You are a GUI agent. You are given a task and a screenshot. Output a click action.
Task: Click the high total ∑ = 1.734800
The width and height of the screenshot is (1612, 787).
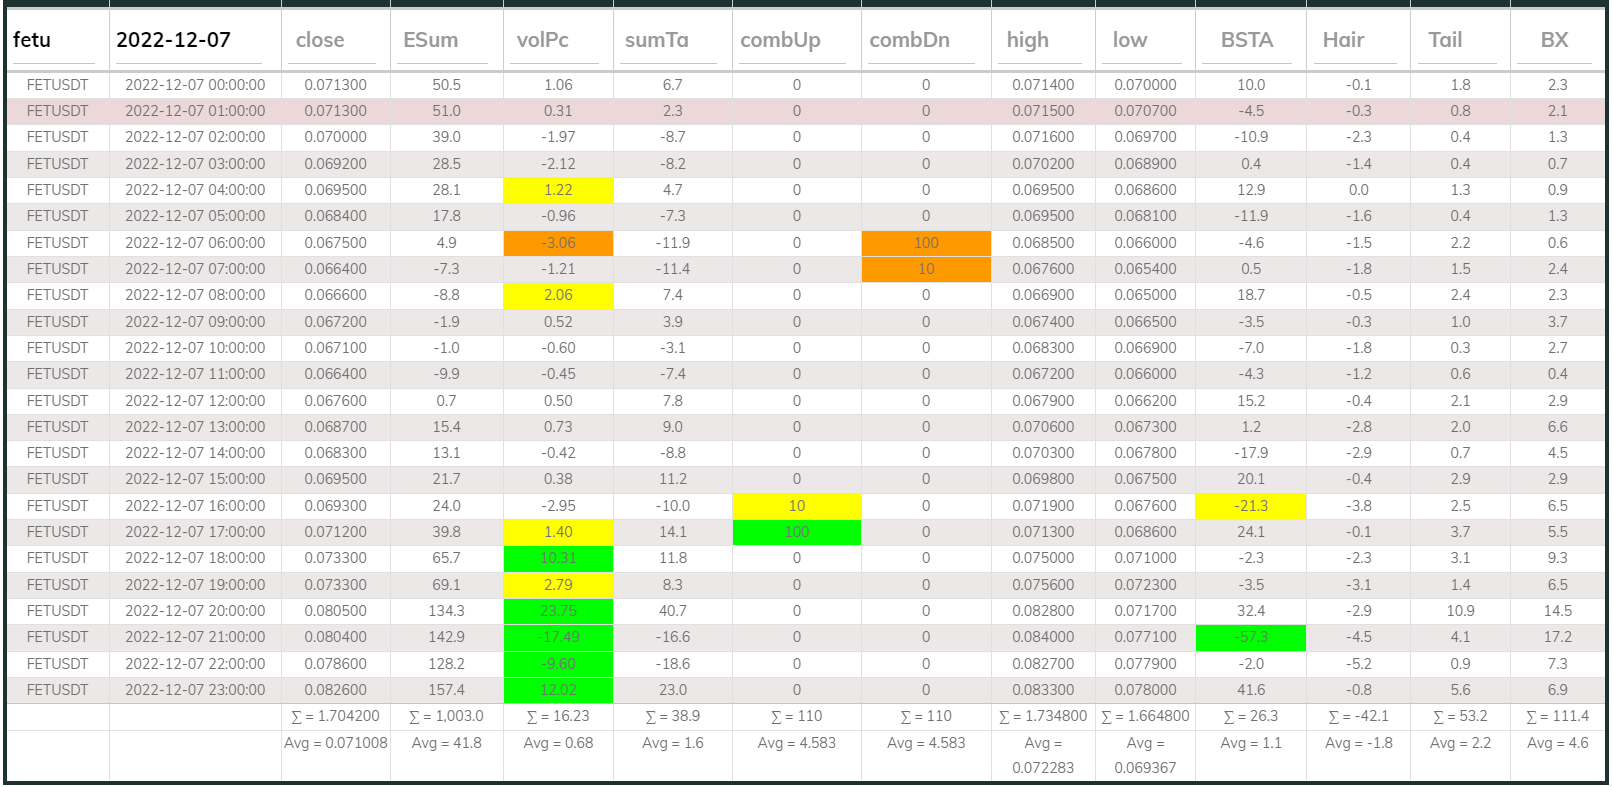pyautogui.click(x=1043, y=716)
